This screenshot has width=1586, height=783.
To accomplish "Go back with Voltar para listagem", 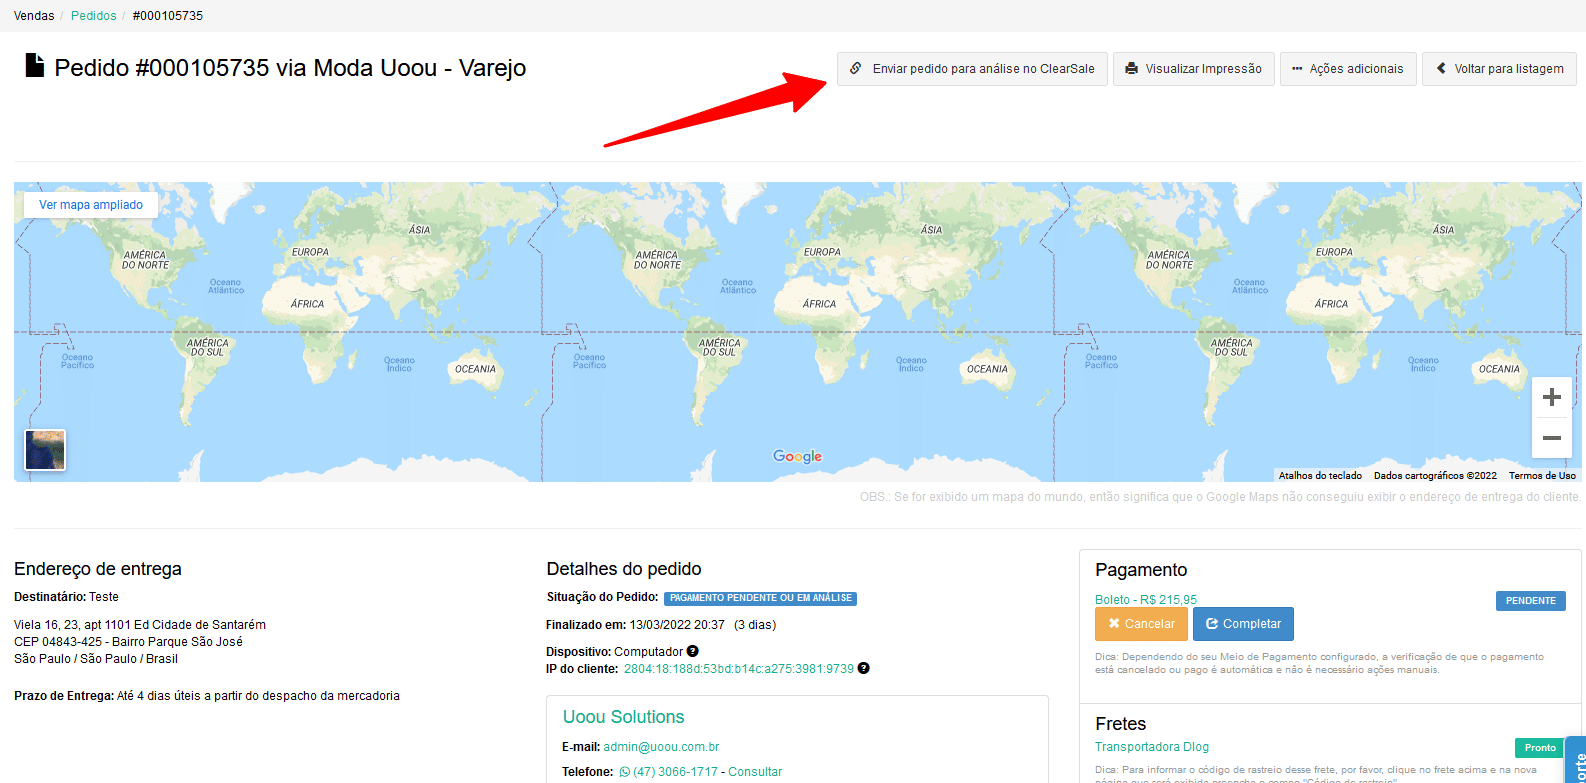I will [1500, 69].
